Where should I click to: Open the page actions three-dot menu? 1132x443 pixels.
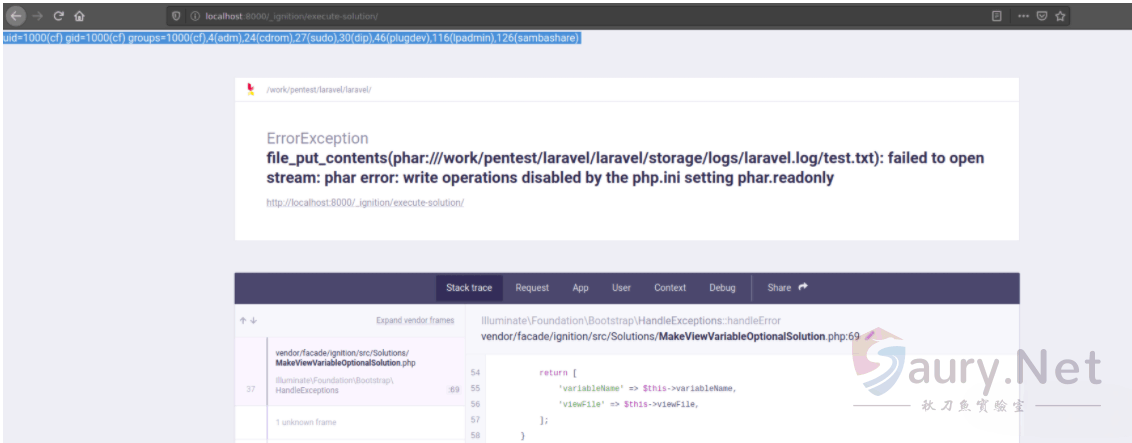click(1023, 16)
